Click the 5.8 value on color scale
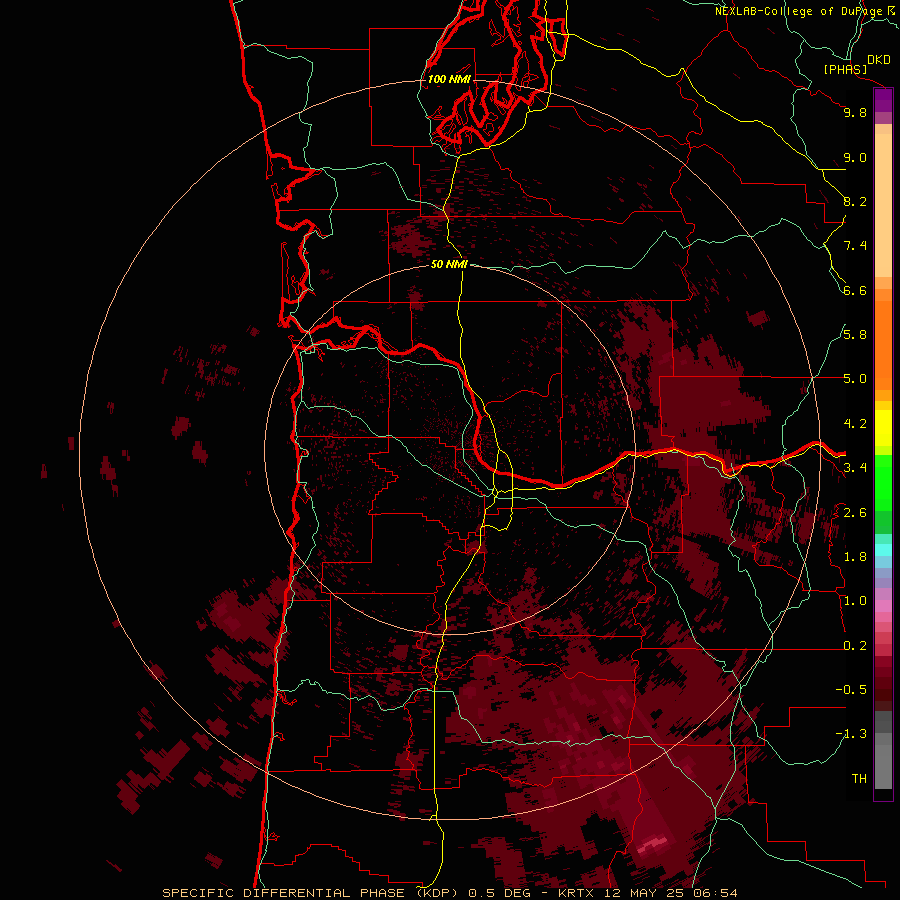Screen dimensions: 900x900 click(x=855, y=335)
